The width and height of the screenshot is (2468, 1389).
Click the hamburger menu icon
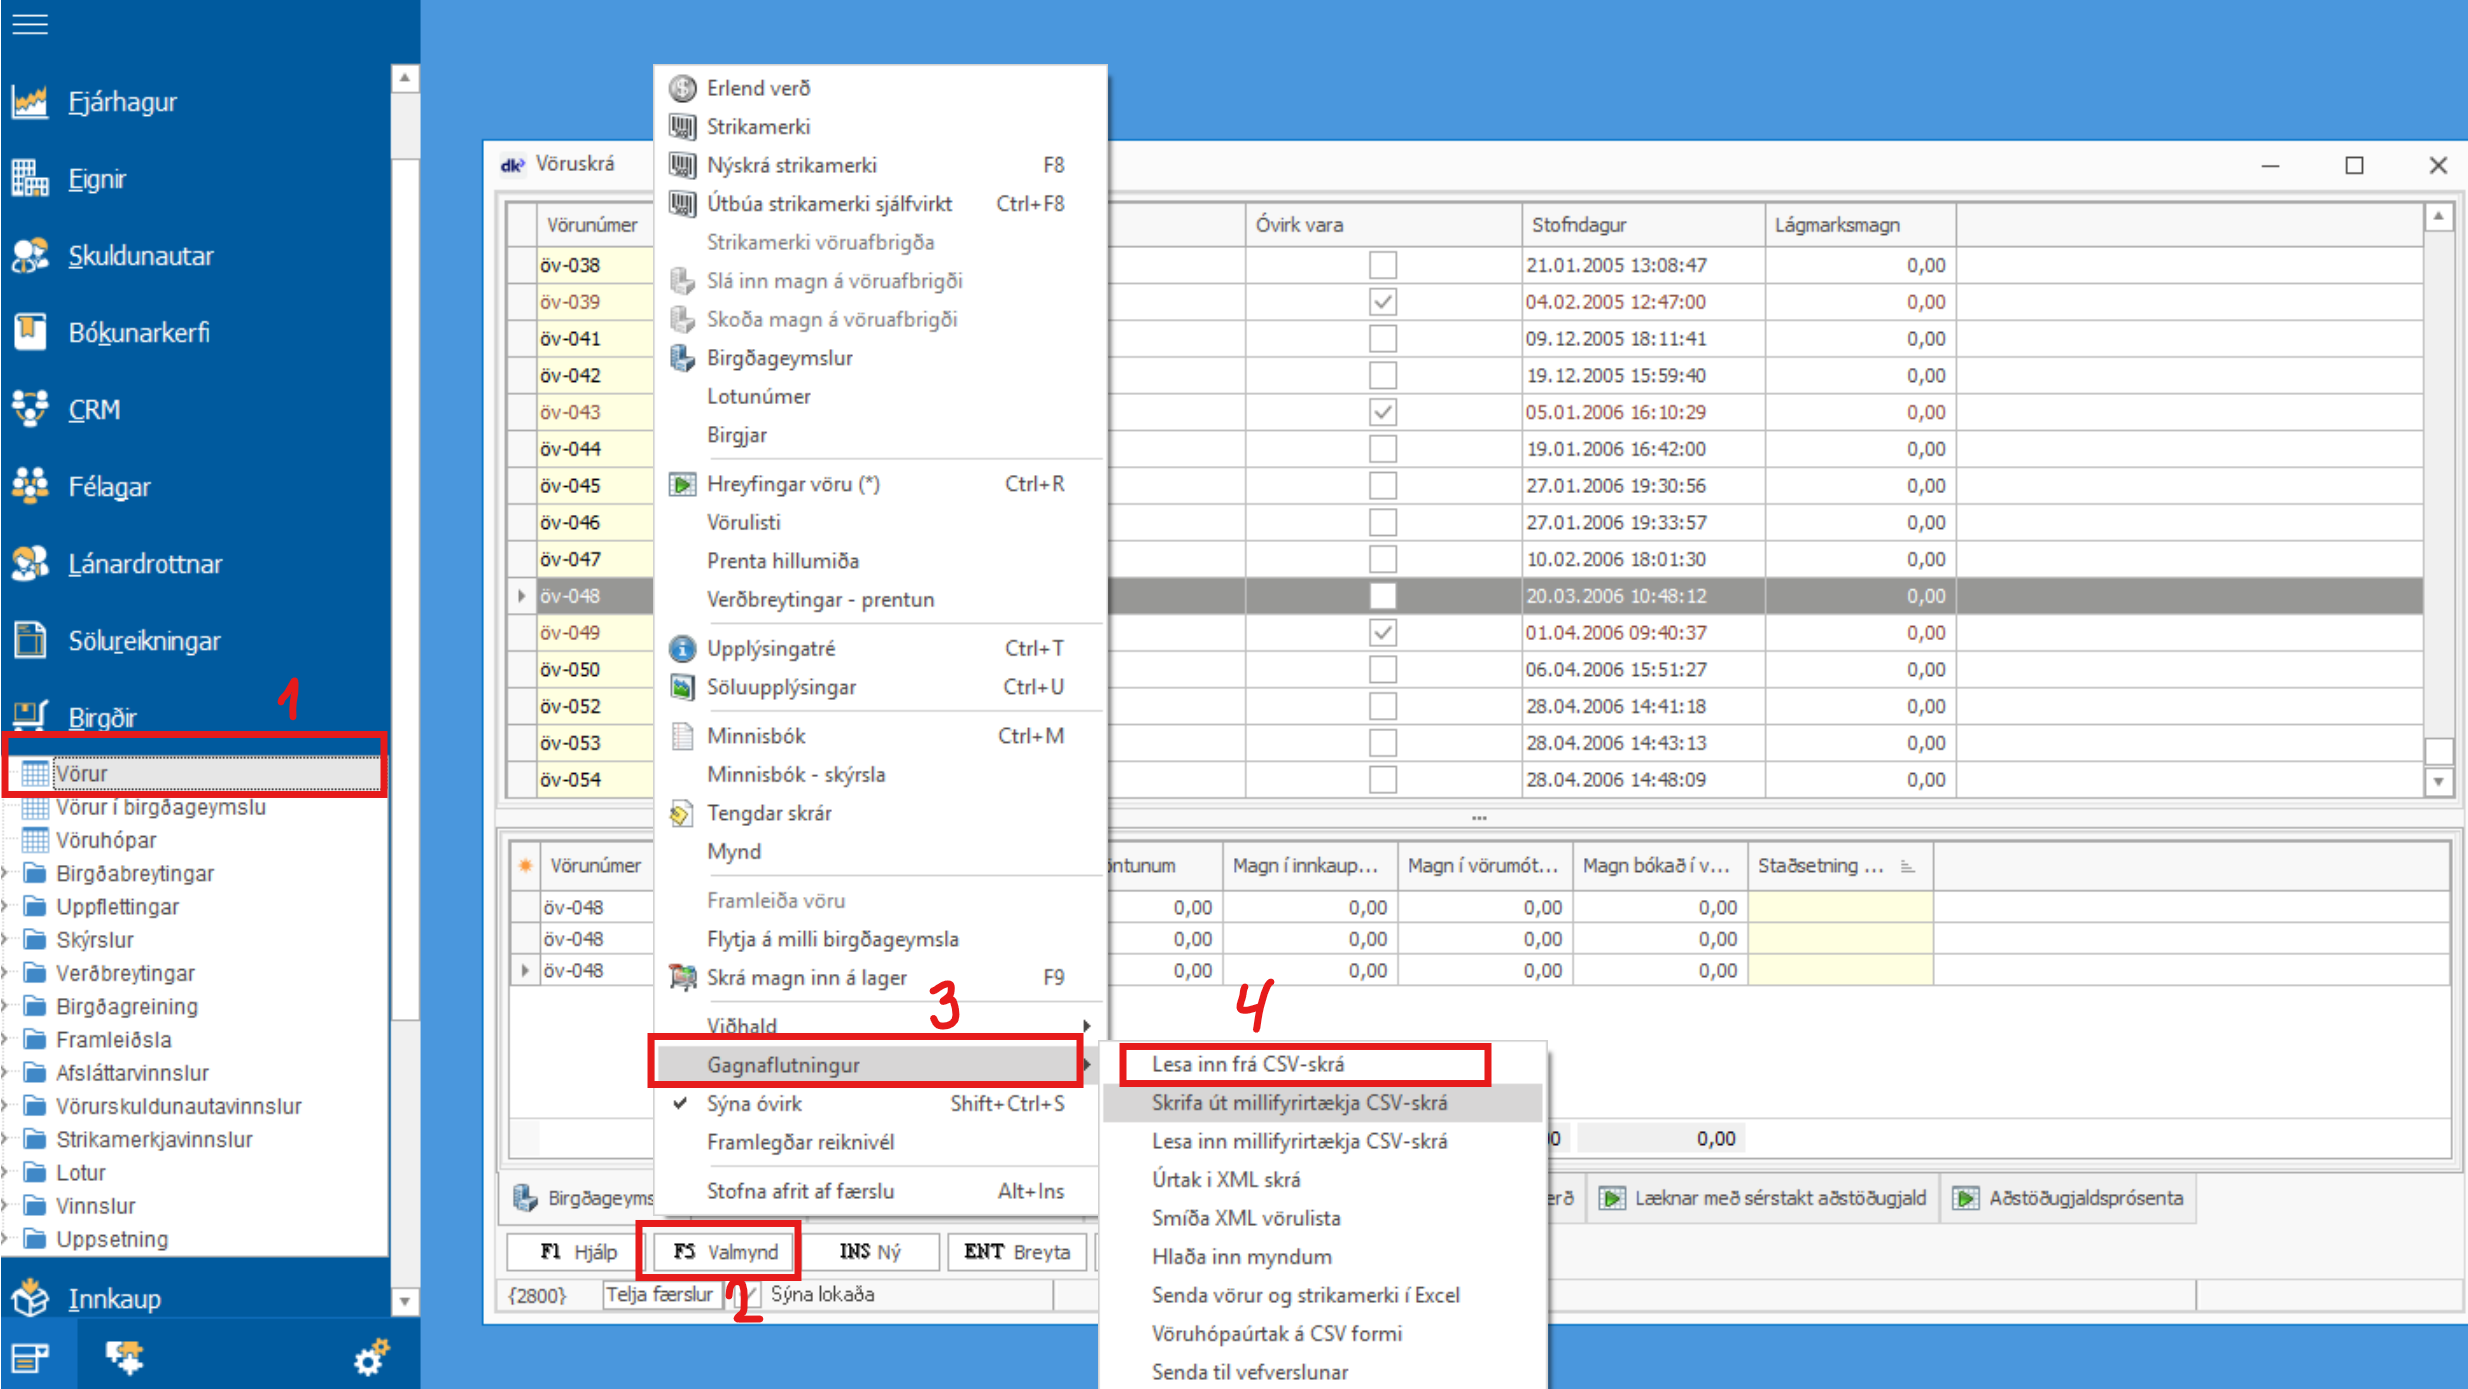[30, 24]
